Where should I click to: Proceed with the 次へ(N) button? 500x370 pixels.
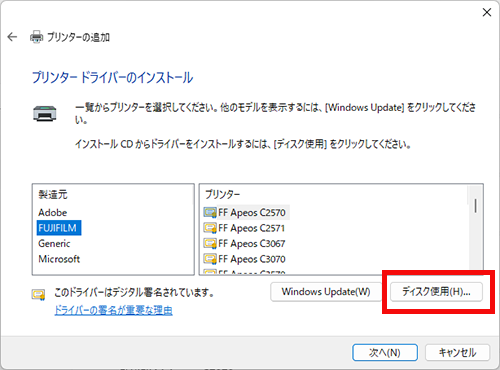point(385,352)
